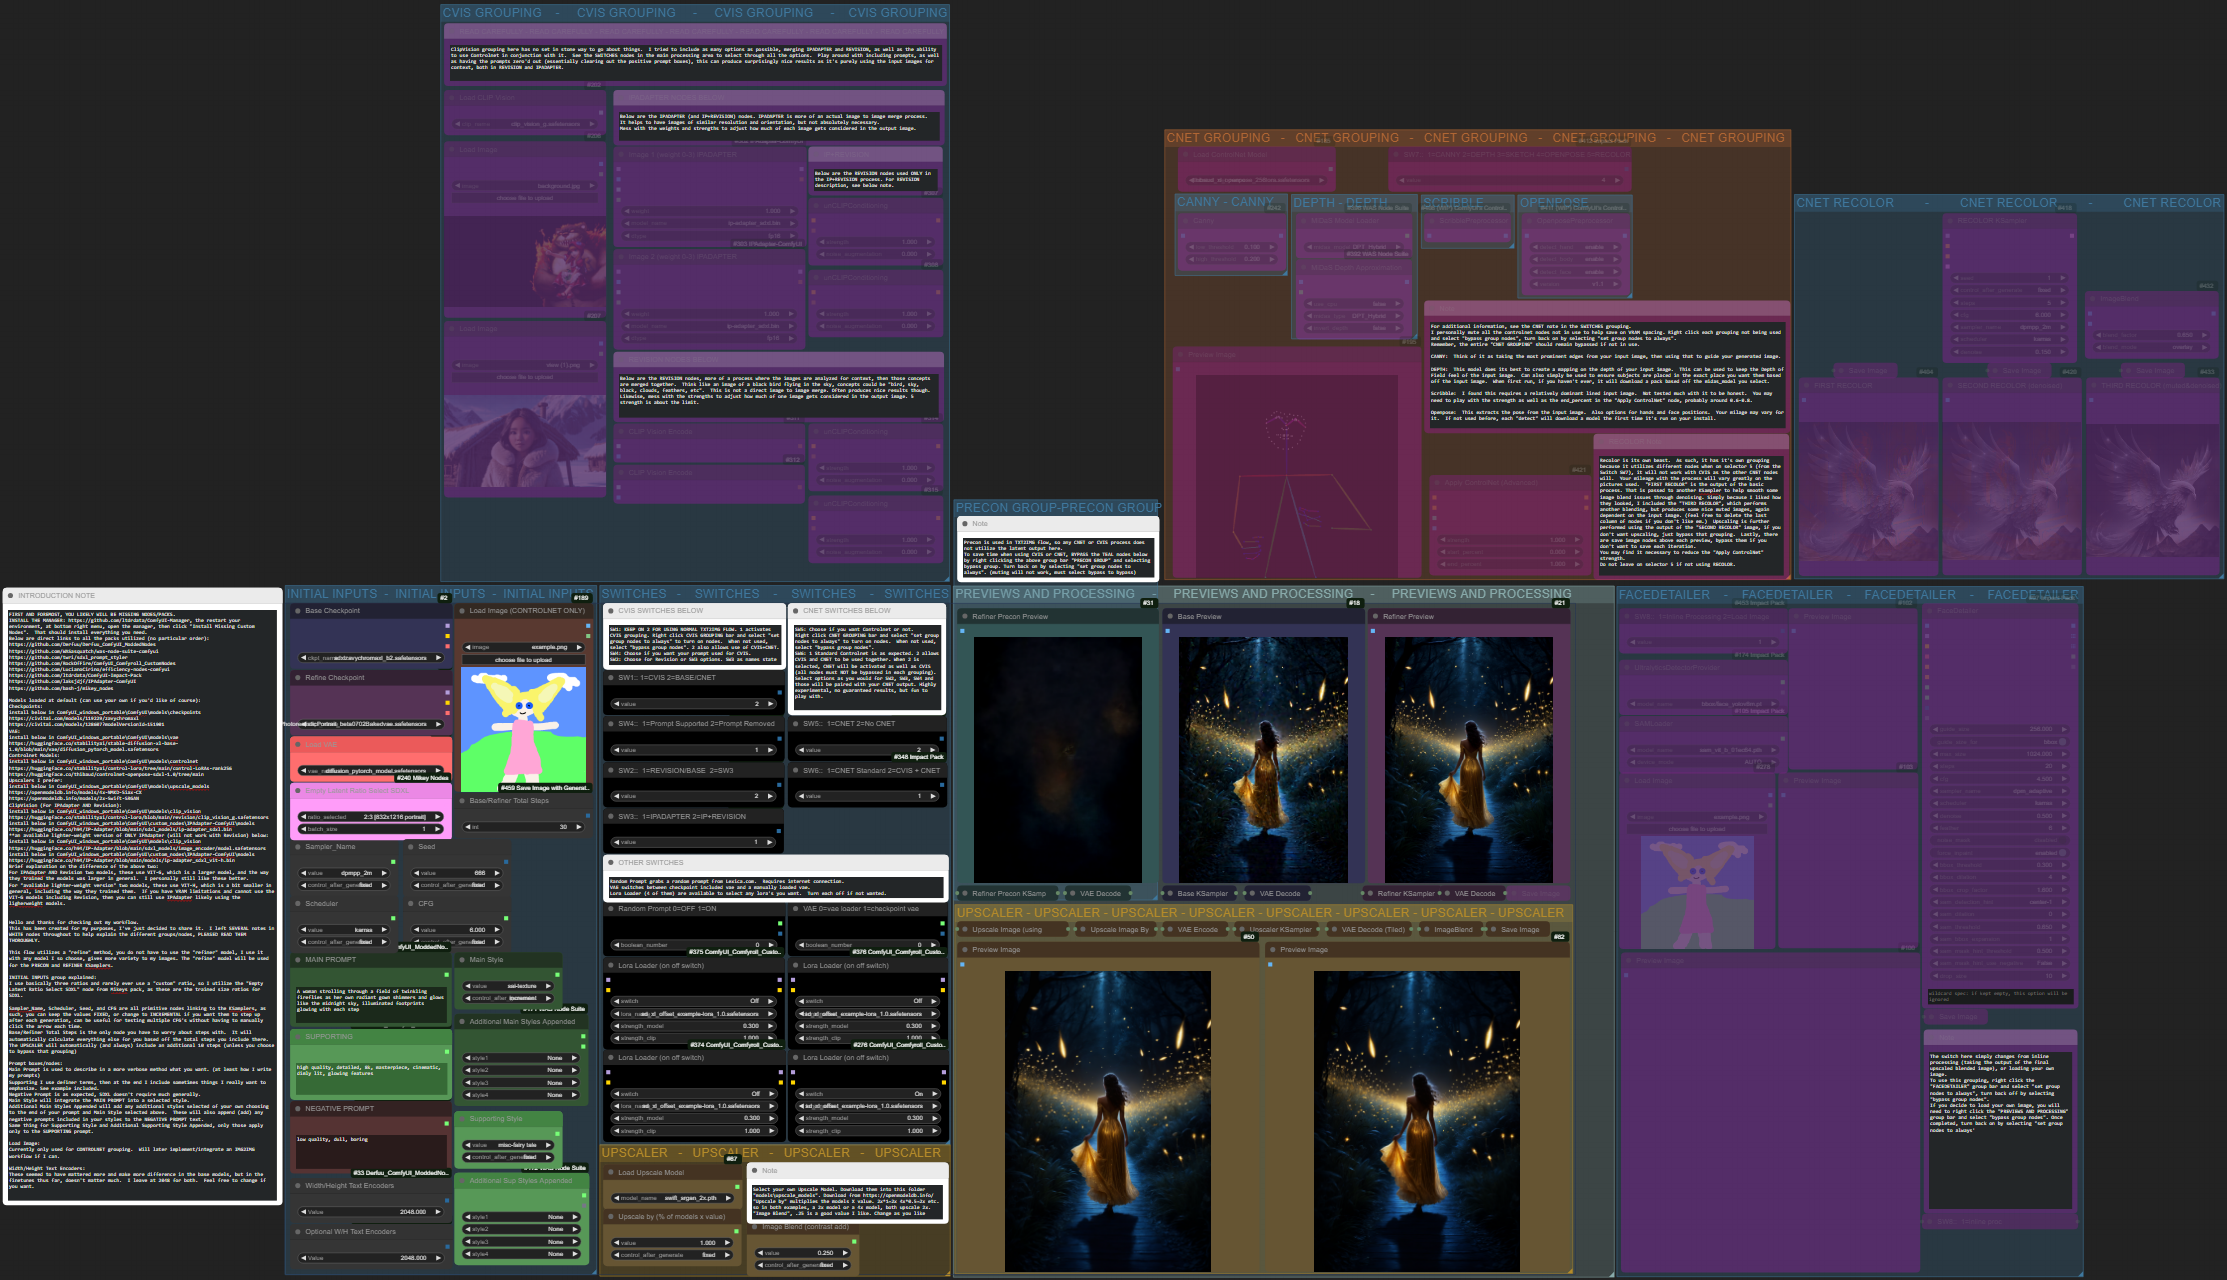This screenshot has height=1280, width=2227.
Task: Decrease the SW5 CNET/No CNET switch value
Action: pos(800,750)
